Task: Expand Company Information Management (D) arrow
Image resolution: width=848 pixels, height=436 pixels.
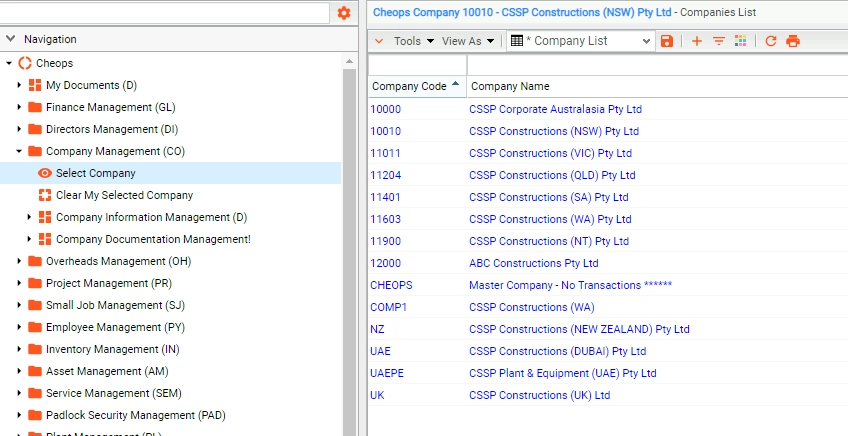Action: (x=29, y=217)
